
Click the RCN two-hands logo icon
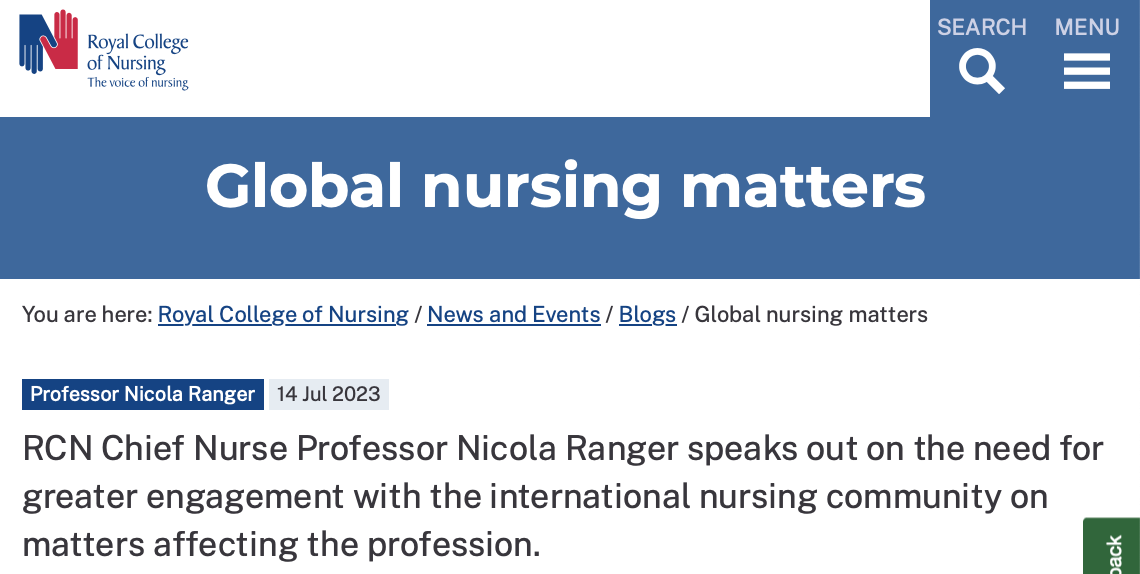click(48, 42)
